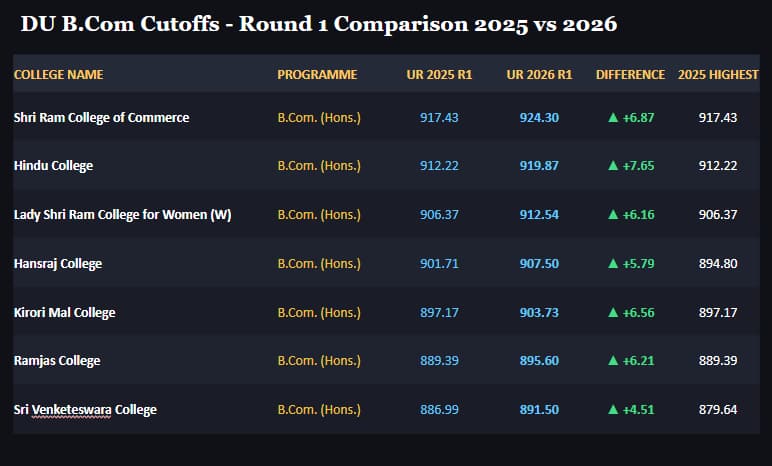Sort table by UR 2025 R1 header
Image resolution: width=772 pixels, height=466 pixels.
[x=439, y=74]
